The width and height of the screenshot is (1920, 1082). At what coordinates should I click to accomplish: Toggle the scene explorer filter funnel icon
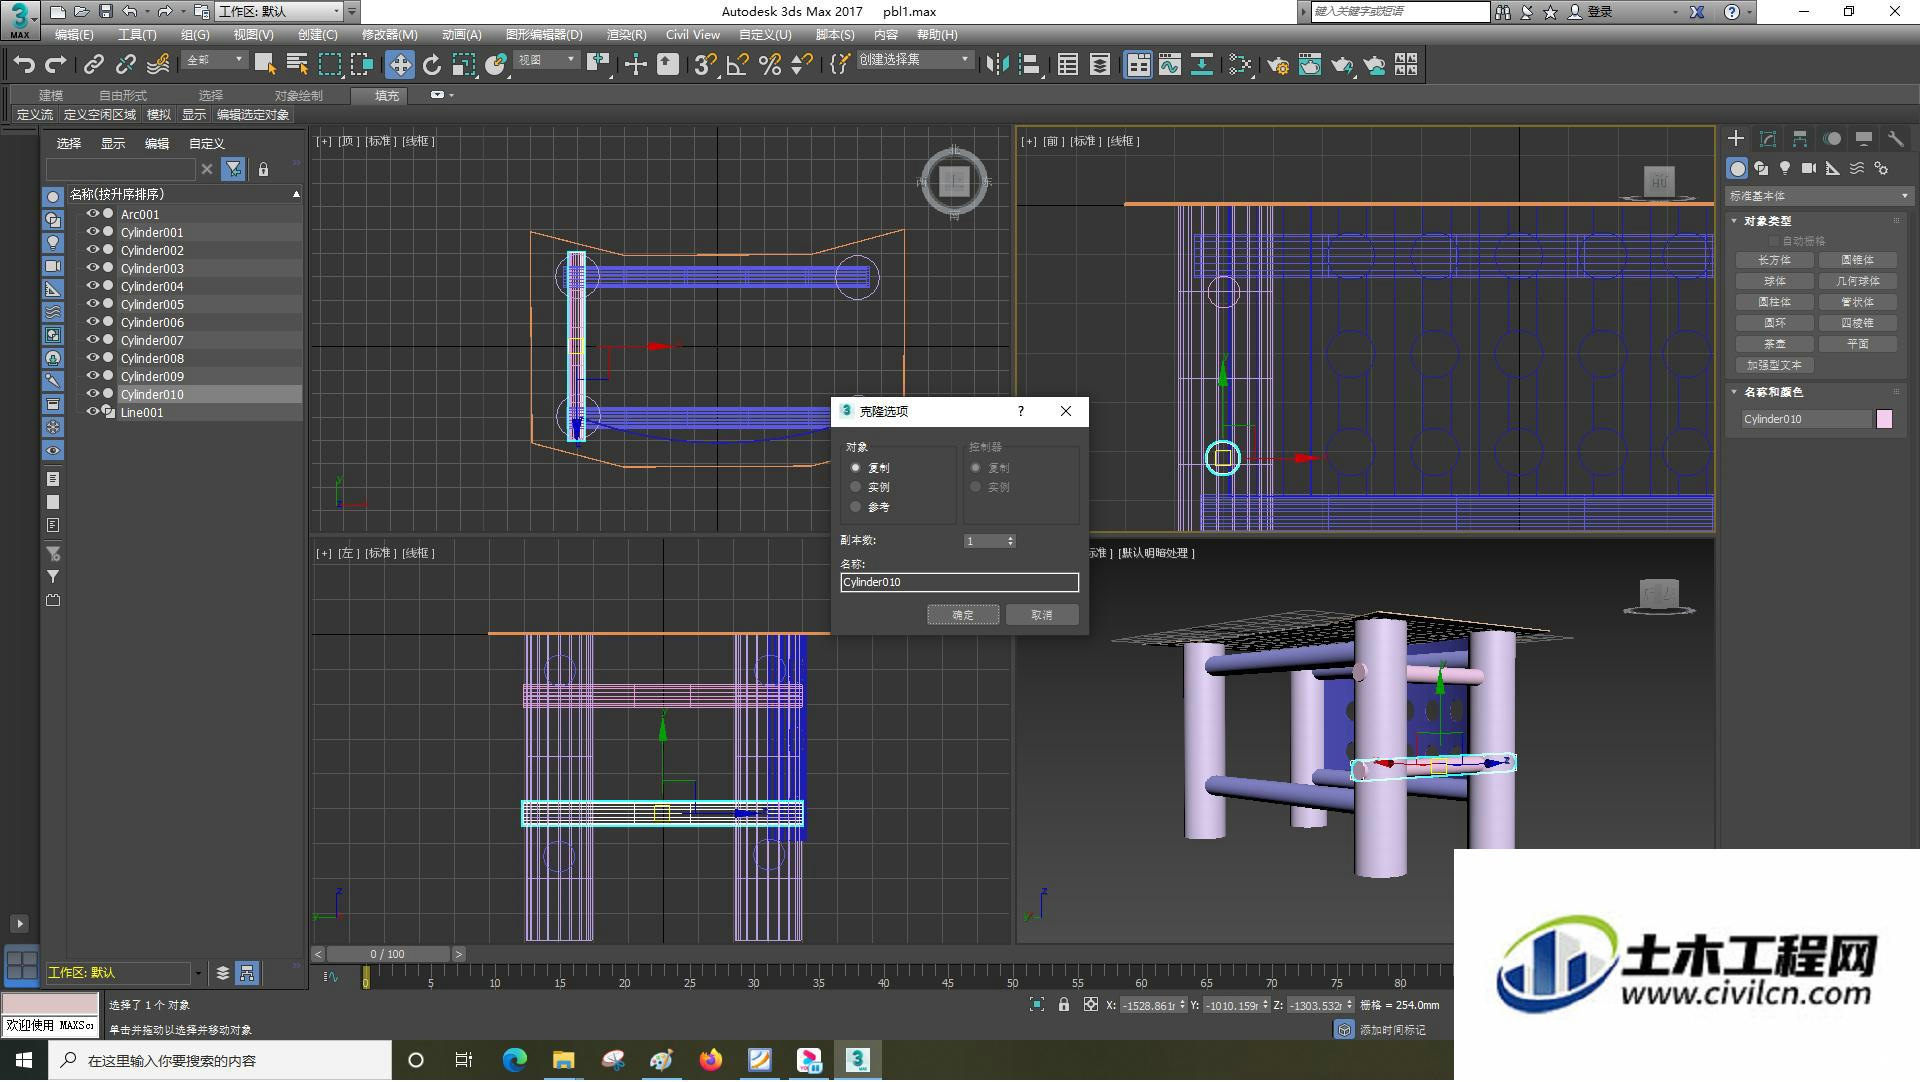(233, 169)
